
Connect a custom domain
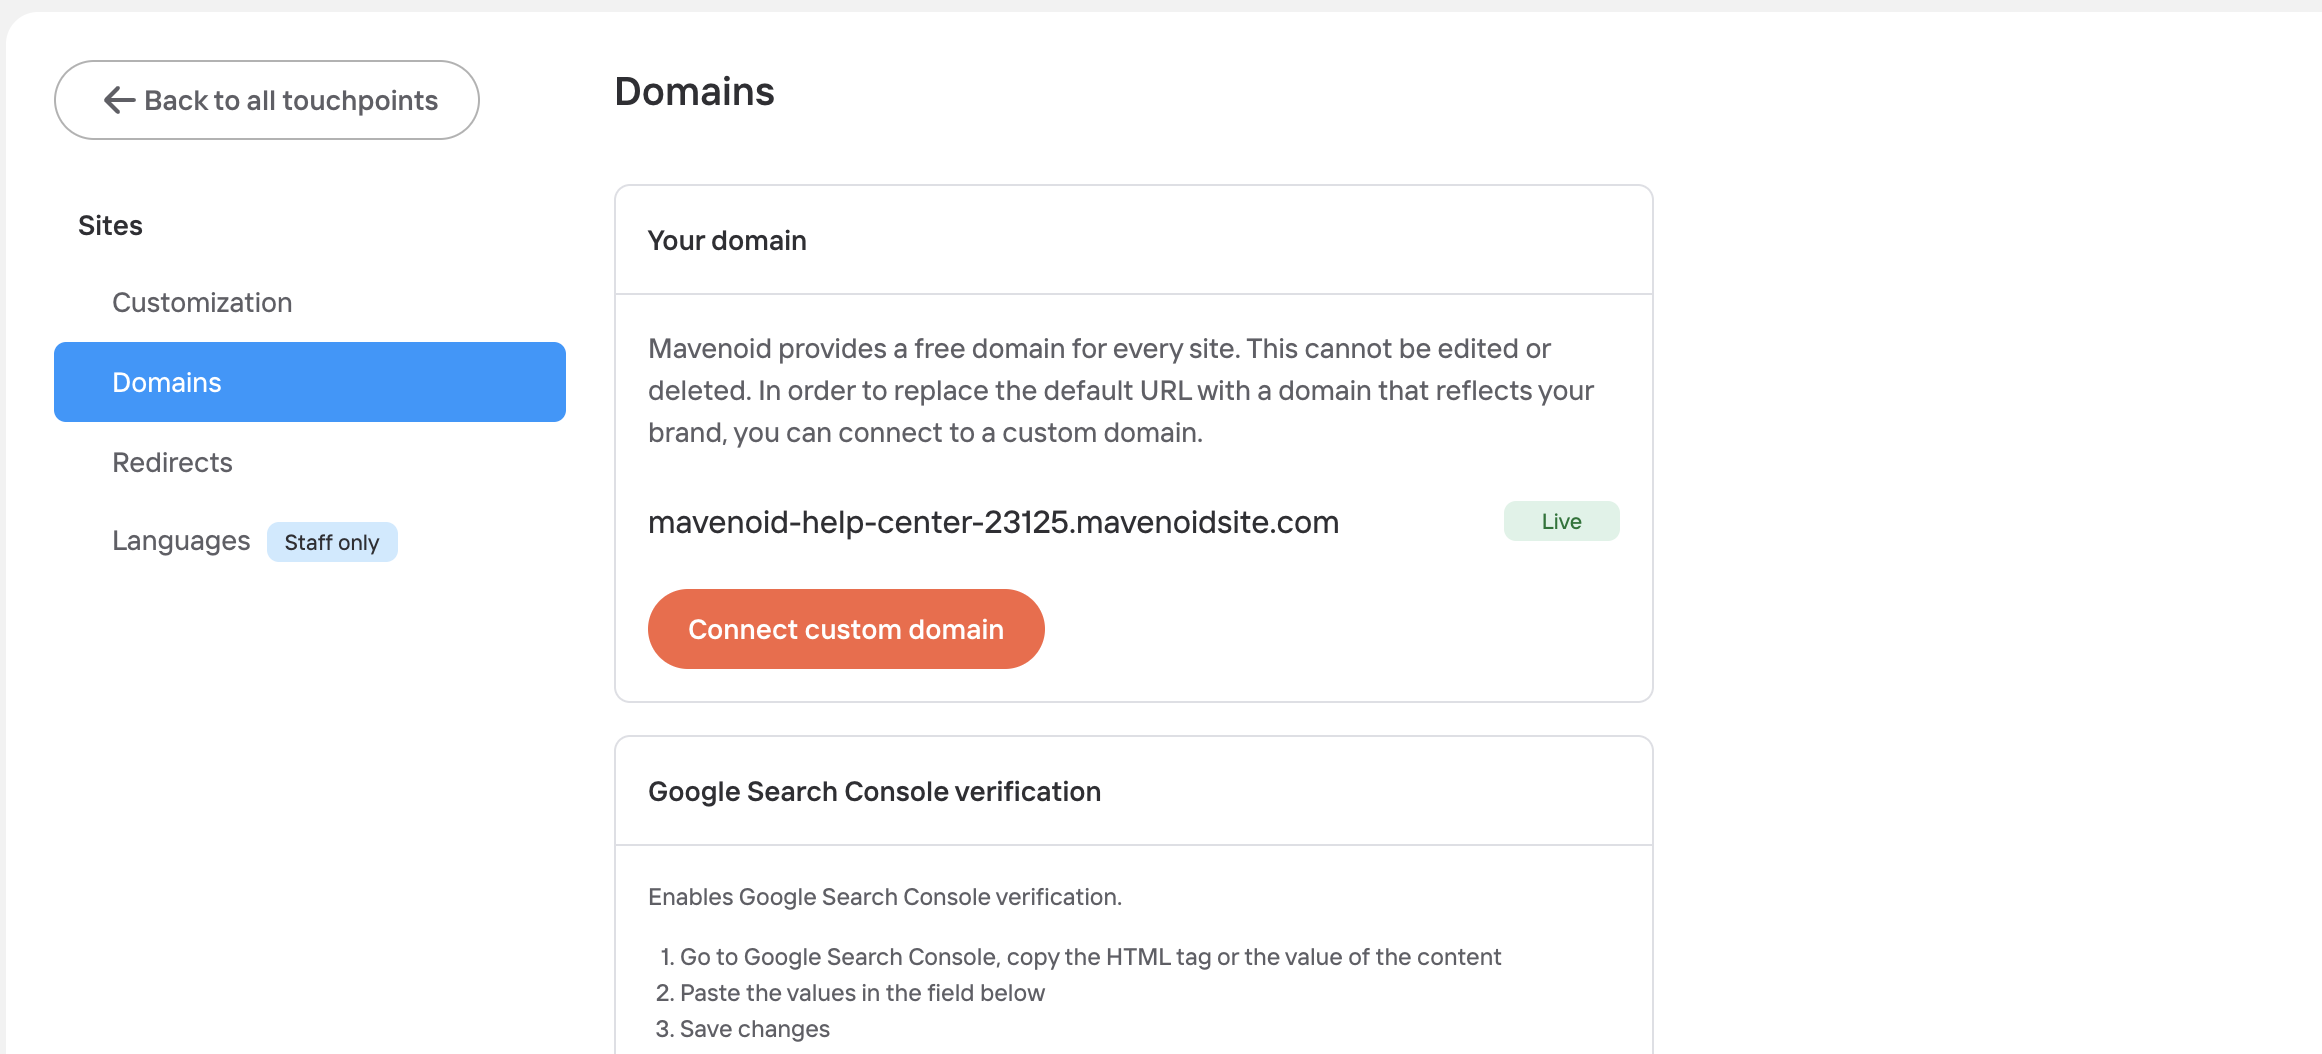(x=846, y=629)
